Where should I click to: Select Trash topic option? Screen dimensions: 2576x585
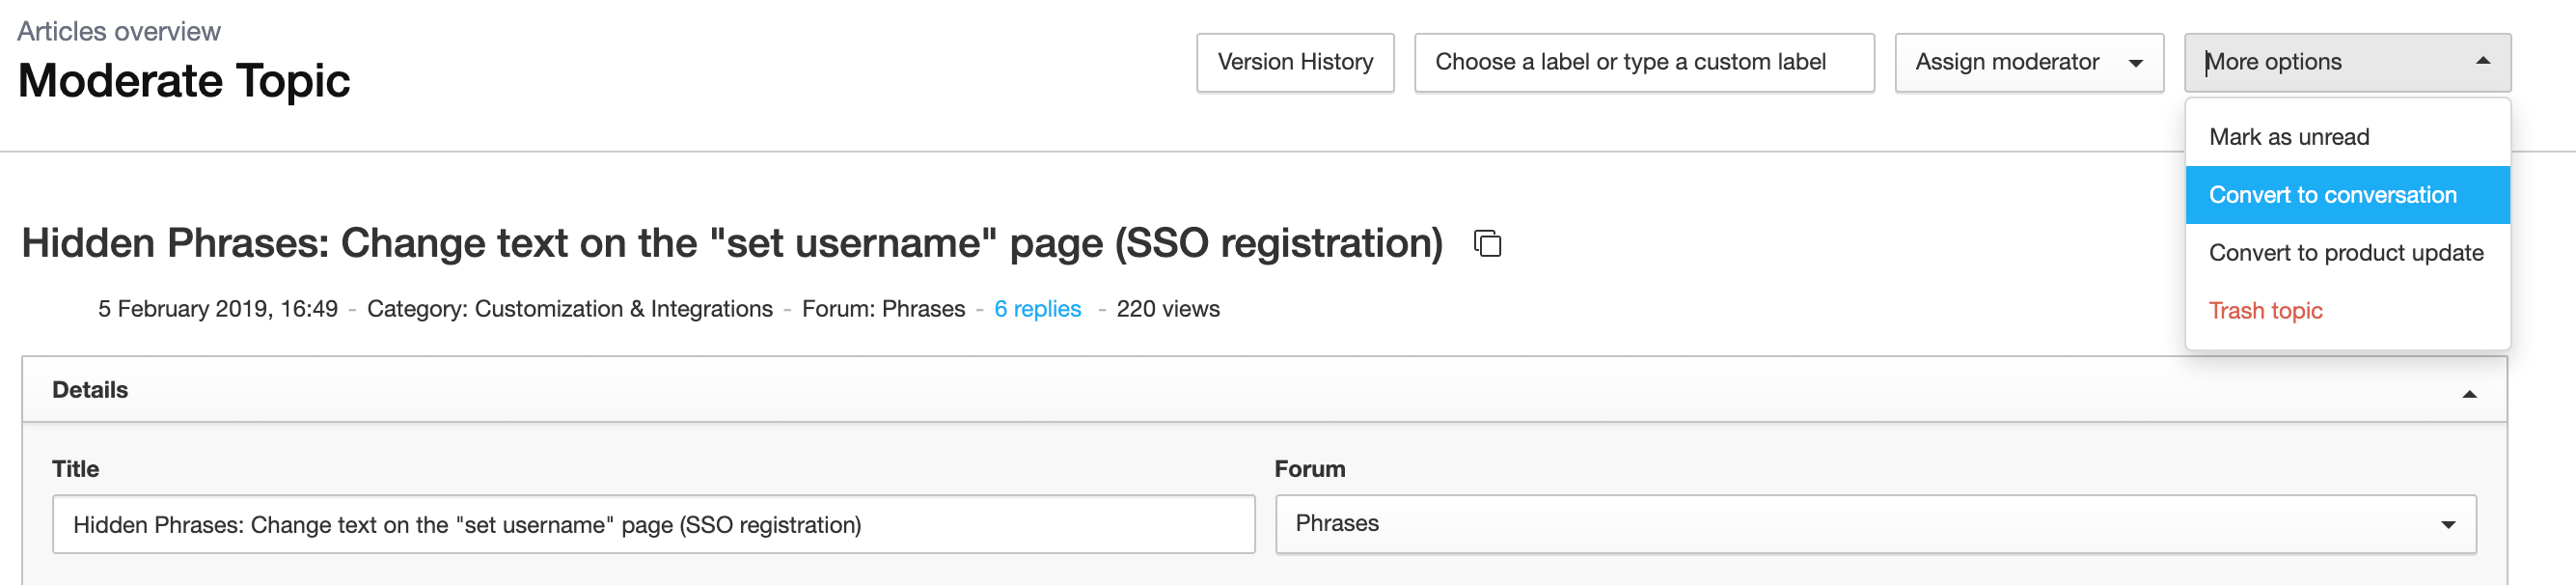tap(2347, 311)
